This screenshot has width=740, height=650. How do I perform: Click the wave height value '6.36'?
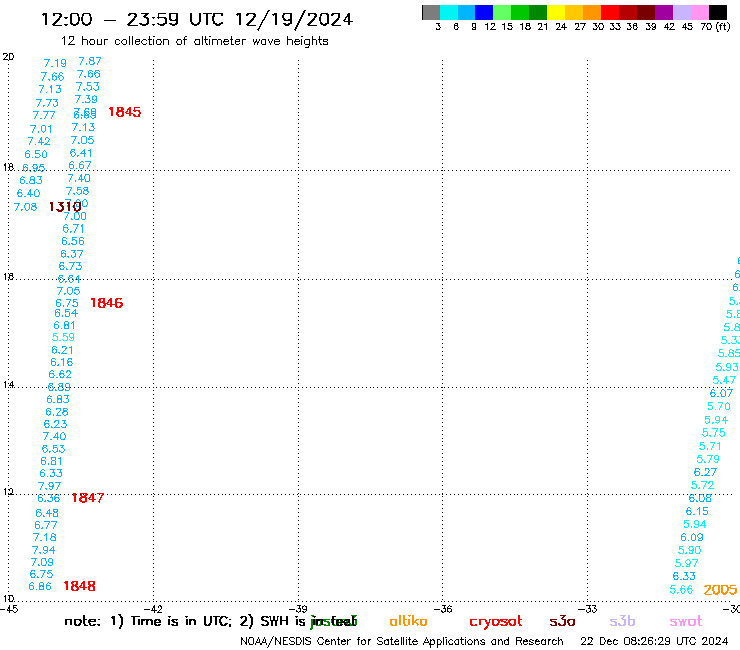(x=49, y=498)
